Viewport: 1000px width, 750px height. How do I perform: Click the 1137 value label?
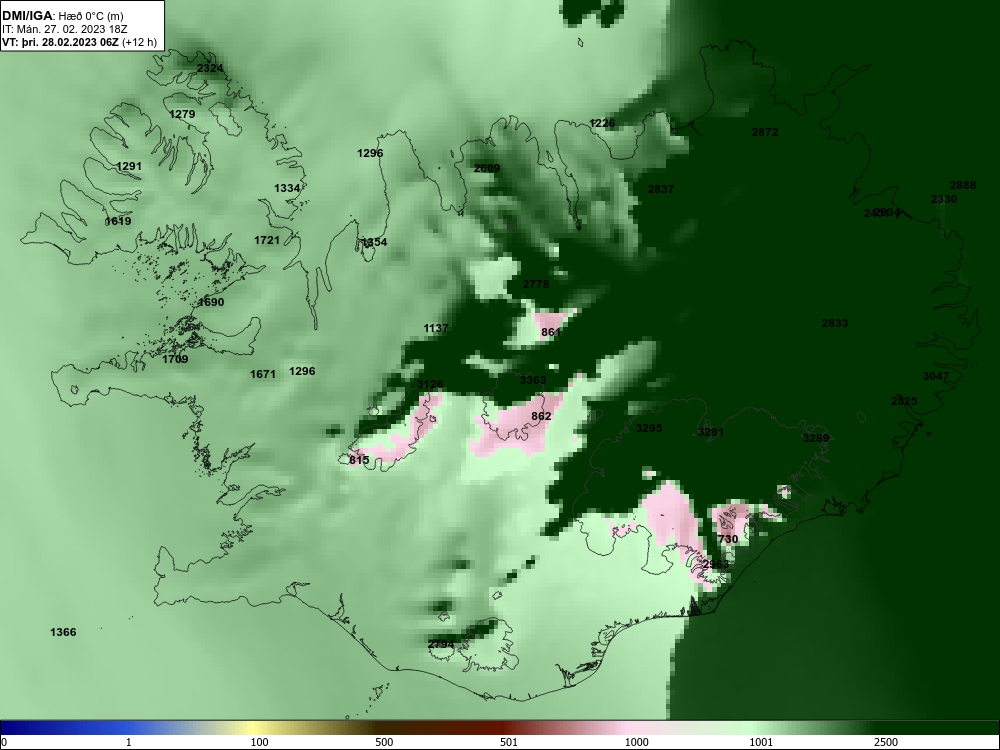tap(436, 328)
